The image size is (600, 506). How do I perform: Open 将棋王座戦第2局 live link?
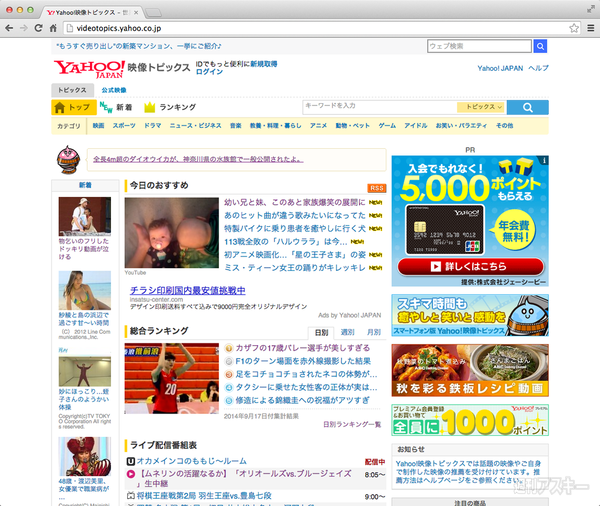click(x=204, y=496)
